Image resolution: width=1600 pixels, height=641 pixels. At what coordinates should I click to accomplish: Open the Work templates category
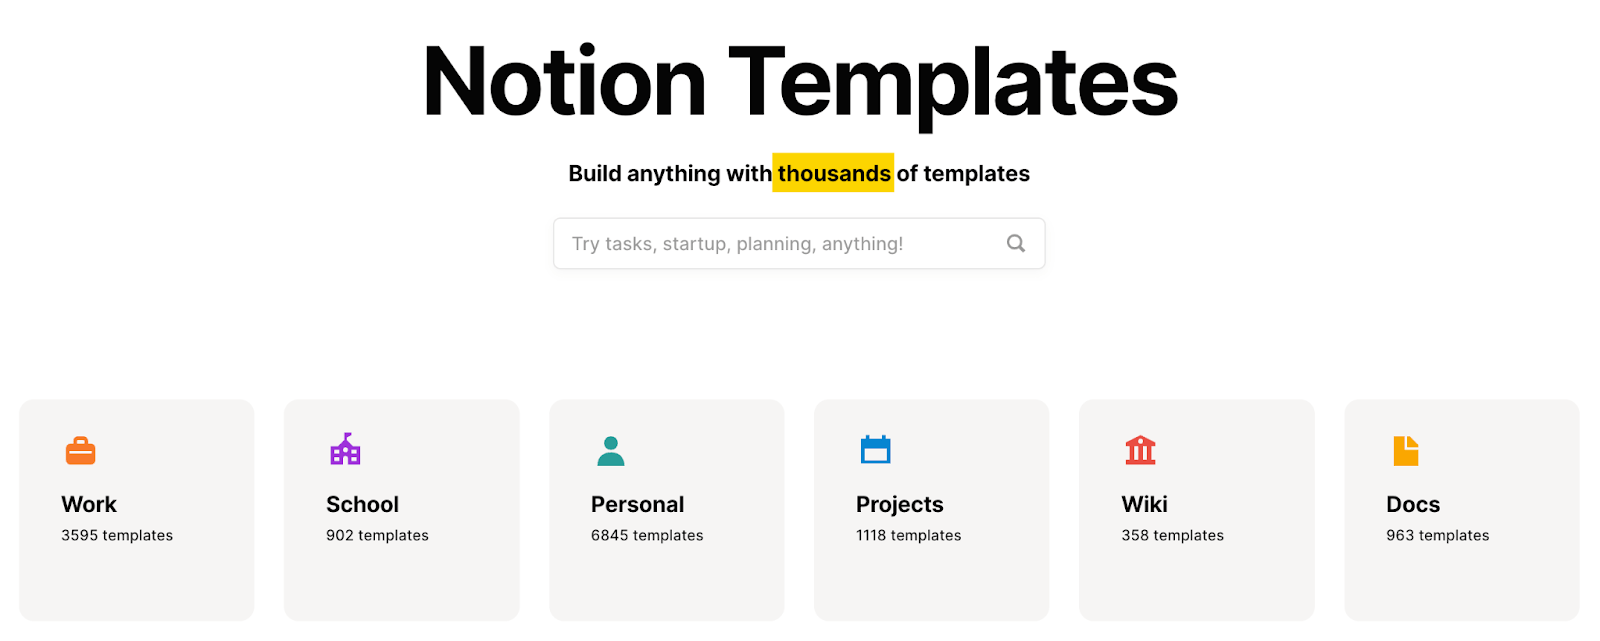pyautogui.click(x=136, y=509)
